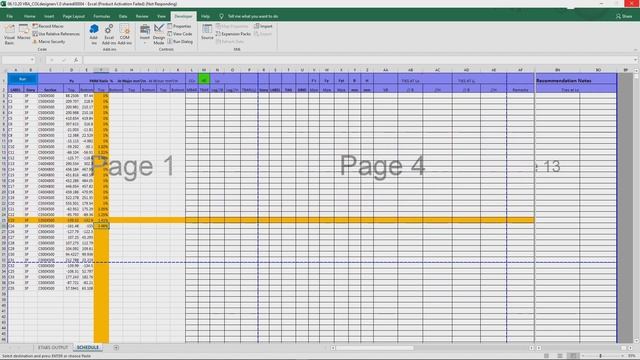Switch to the Page Layout tab

click(x=73, y=16)
